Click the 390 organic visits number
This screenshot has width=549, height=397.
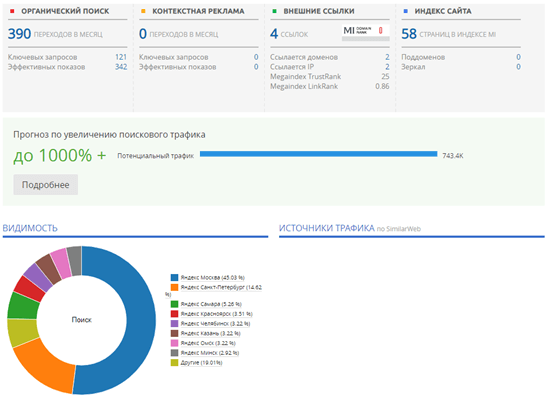tap(20, 34)
